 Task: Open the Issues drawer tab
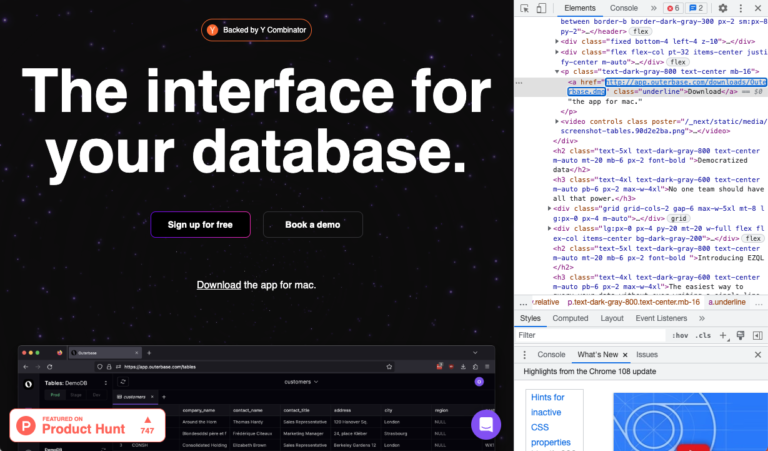[x=647, y=354]
